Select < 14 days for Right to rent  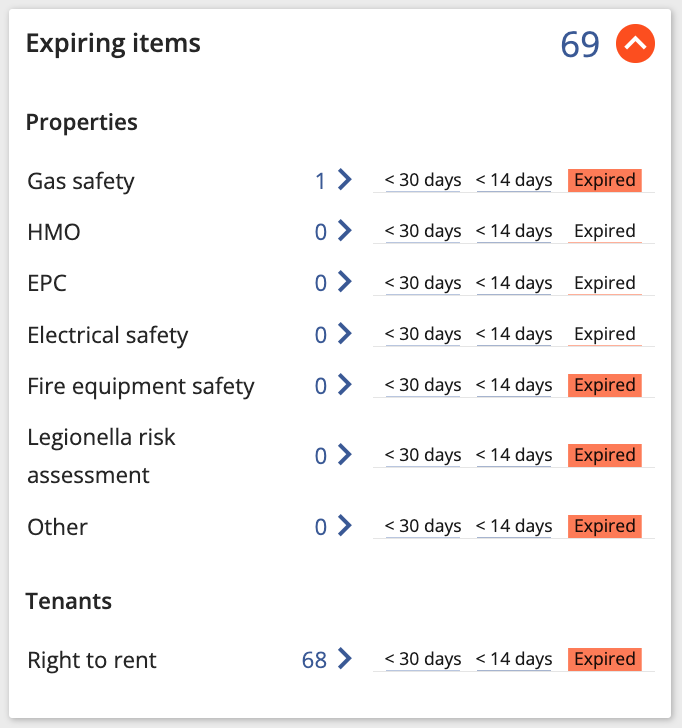(x=514, y=659)
